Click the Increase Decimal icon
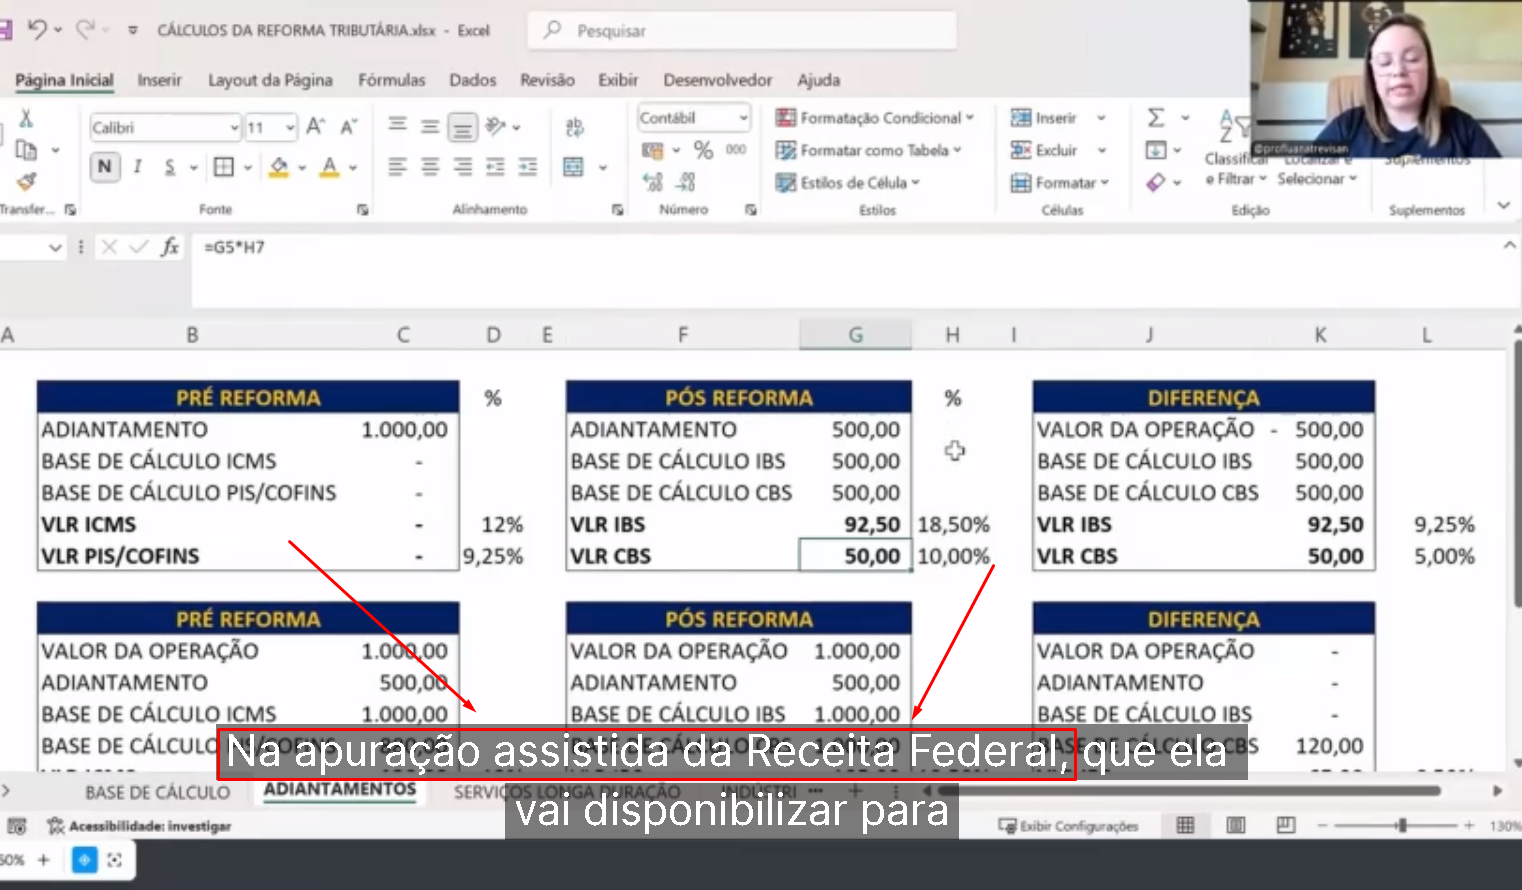 click(654, 182)
